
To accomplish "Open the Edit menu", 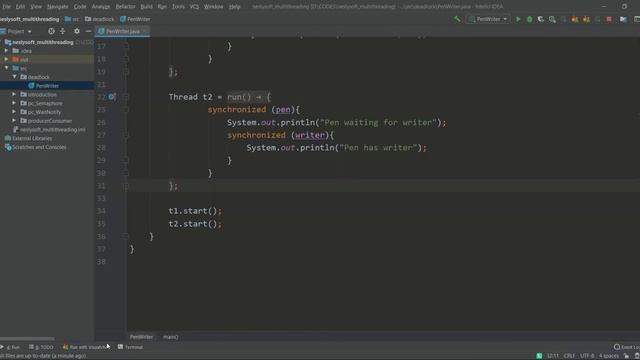I will click(20, 7).
